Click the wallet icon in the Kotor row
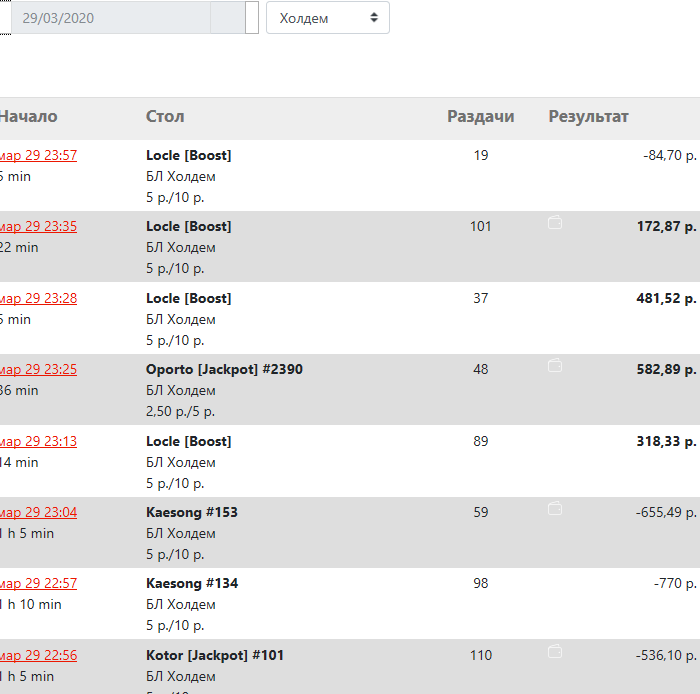 (555, 653)
